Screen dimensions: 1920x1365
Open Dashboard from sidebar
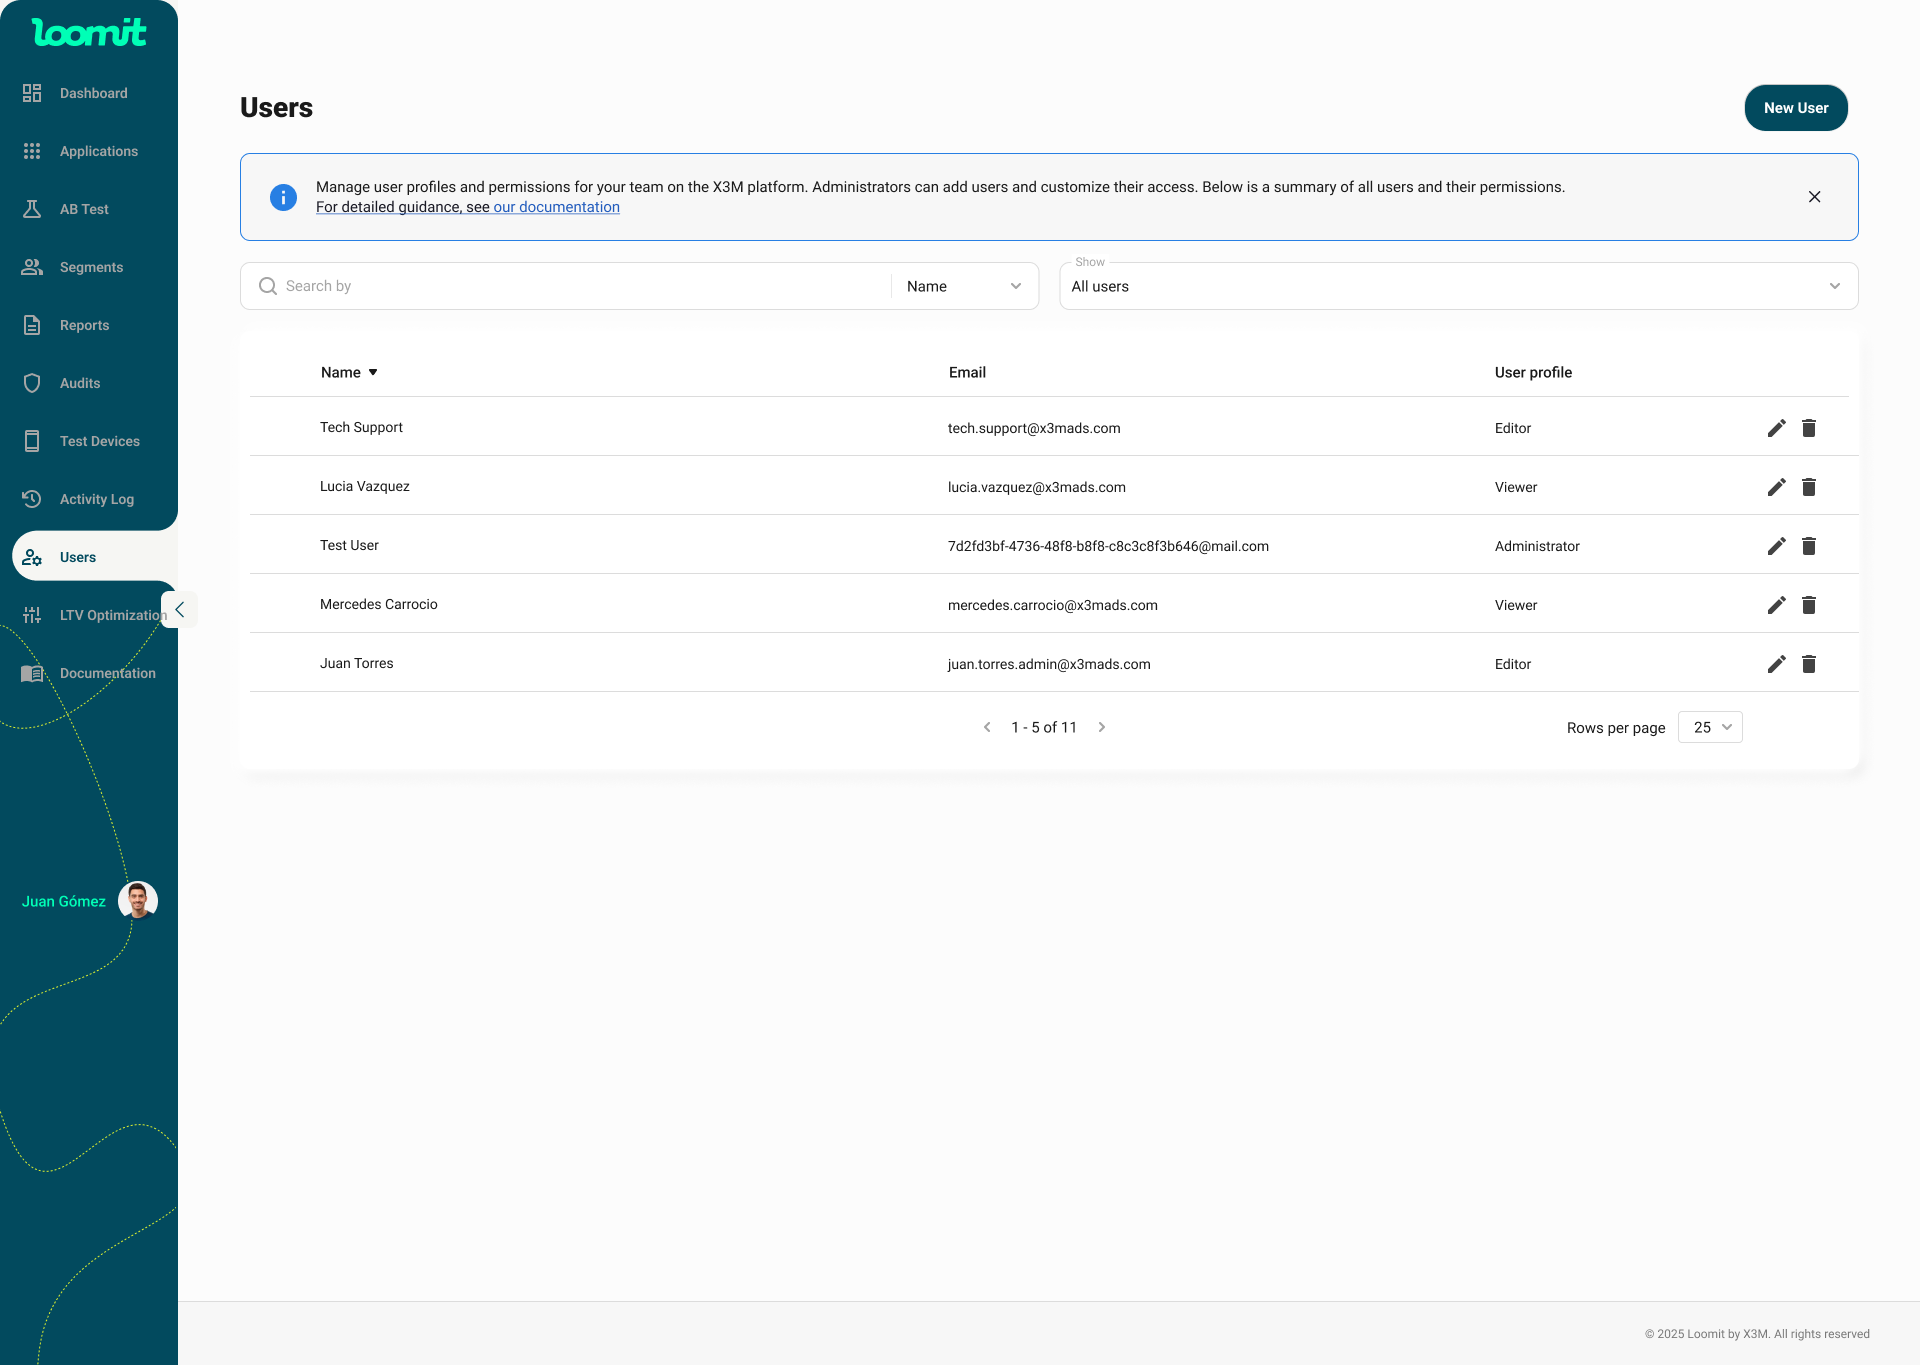click(93, 93)
